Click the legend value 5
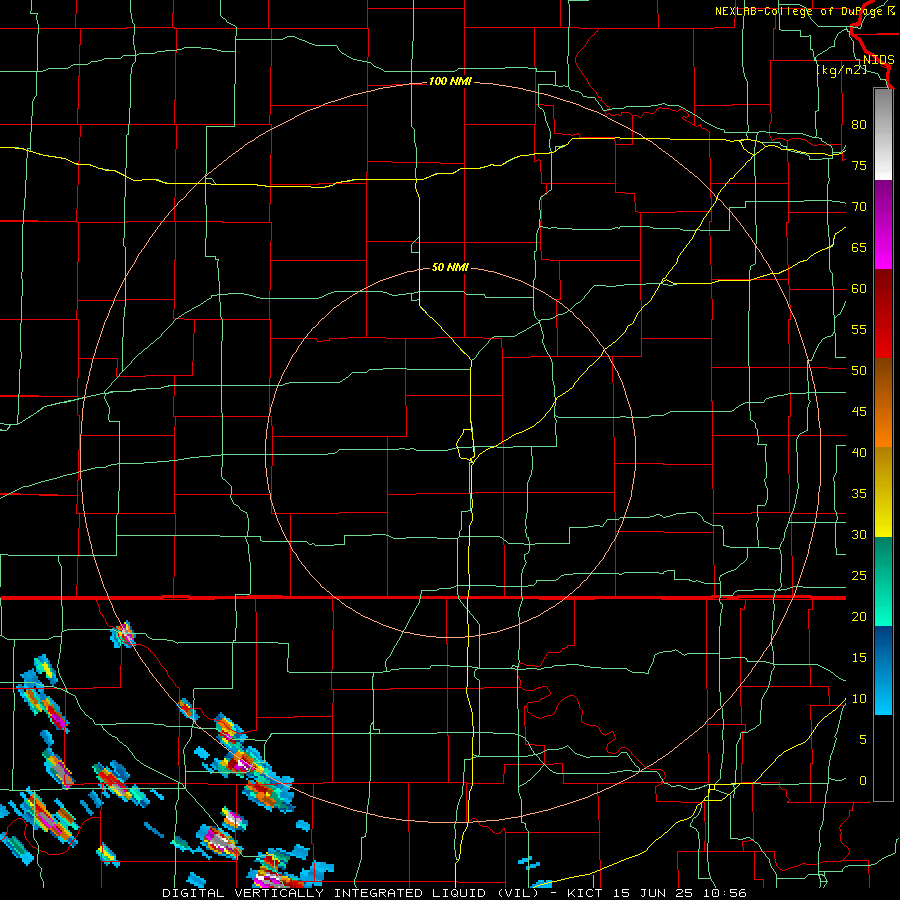Screen dimensions: 900x900 click(x=863, y=740)
